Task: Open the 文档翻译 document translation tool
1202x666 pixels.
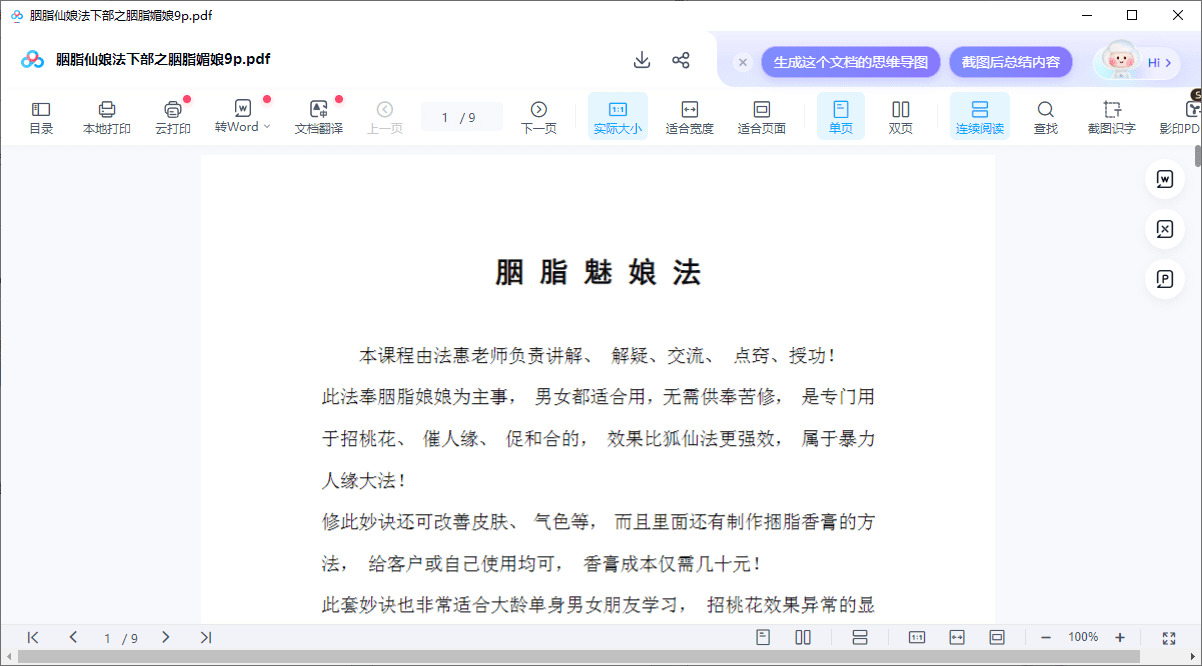Action: click(318, 116)
